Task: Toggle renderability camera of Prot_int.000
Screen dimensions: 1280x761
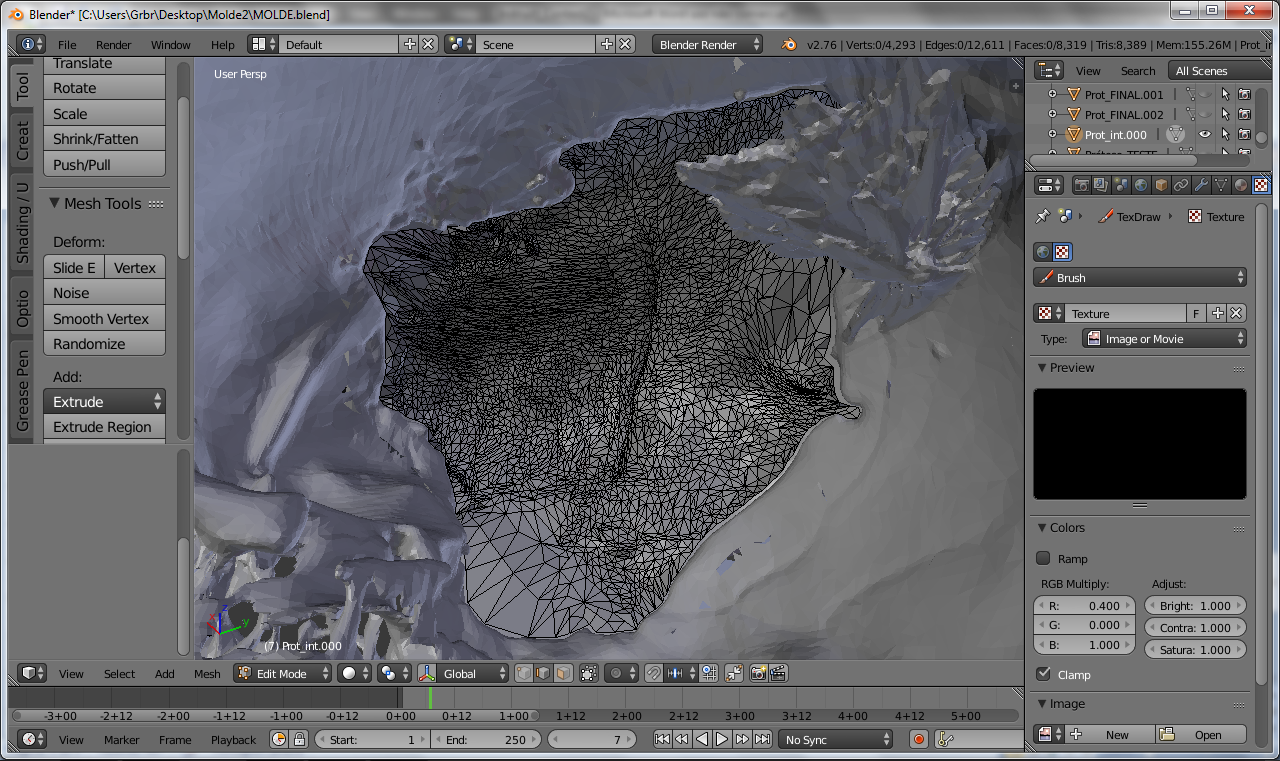Action: 1244,134
